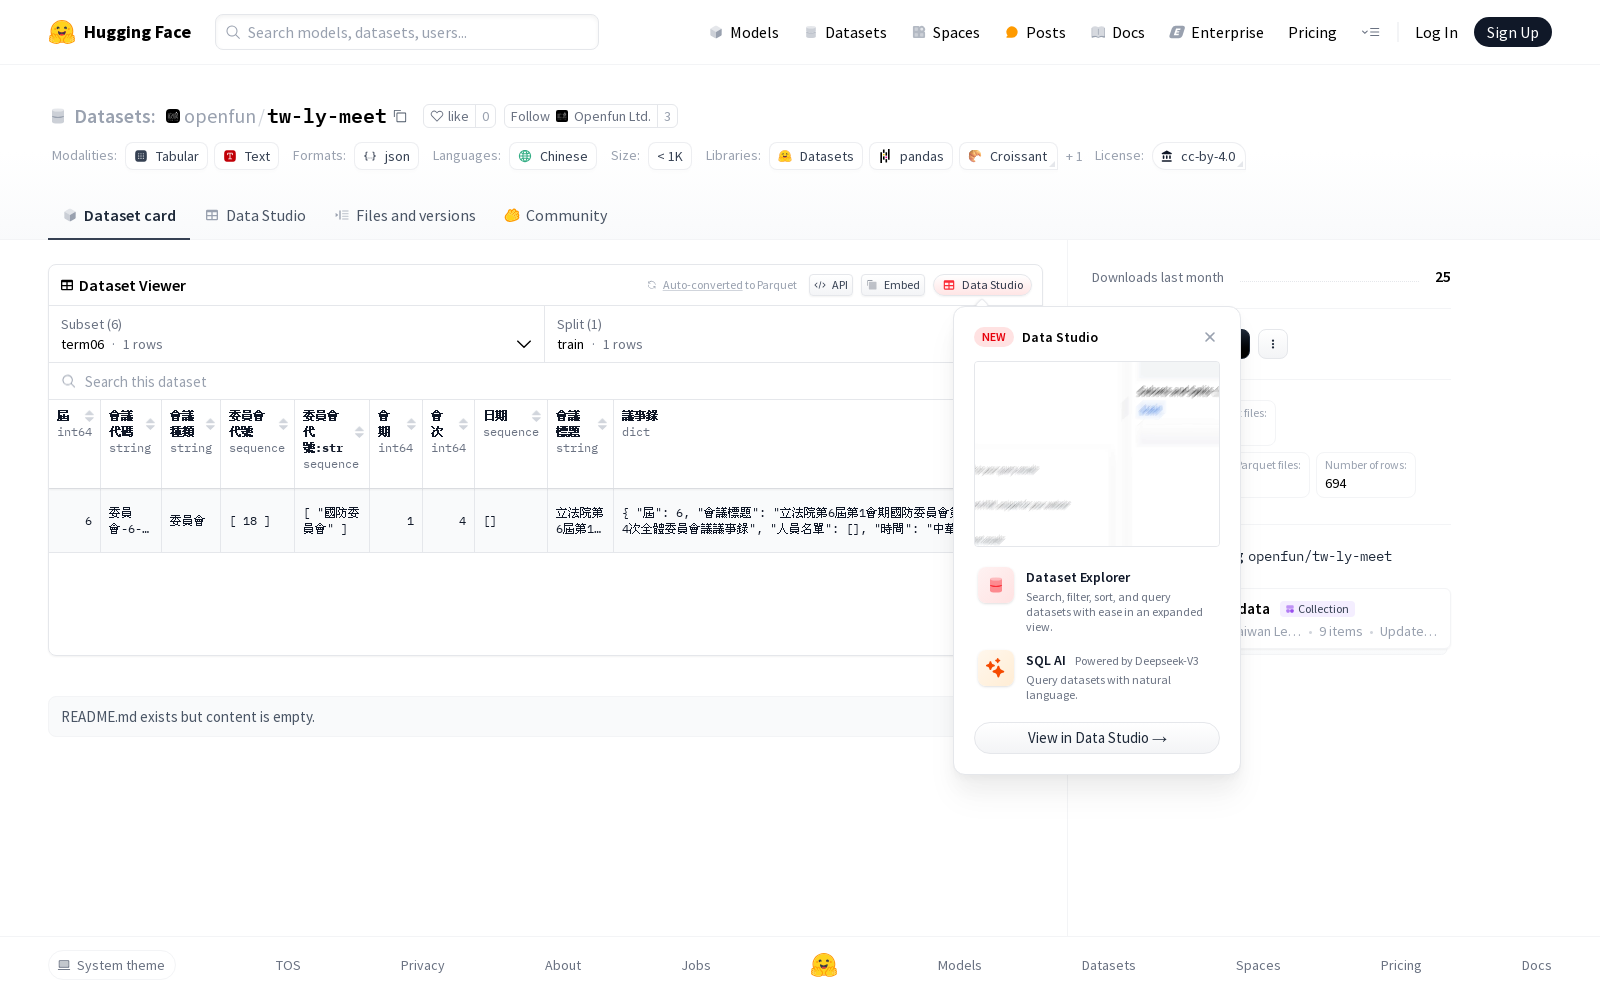Screen dimensions: 1600x1000
Task: Open Posts in top navigation
Action: point(1035,32)
